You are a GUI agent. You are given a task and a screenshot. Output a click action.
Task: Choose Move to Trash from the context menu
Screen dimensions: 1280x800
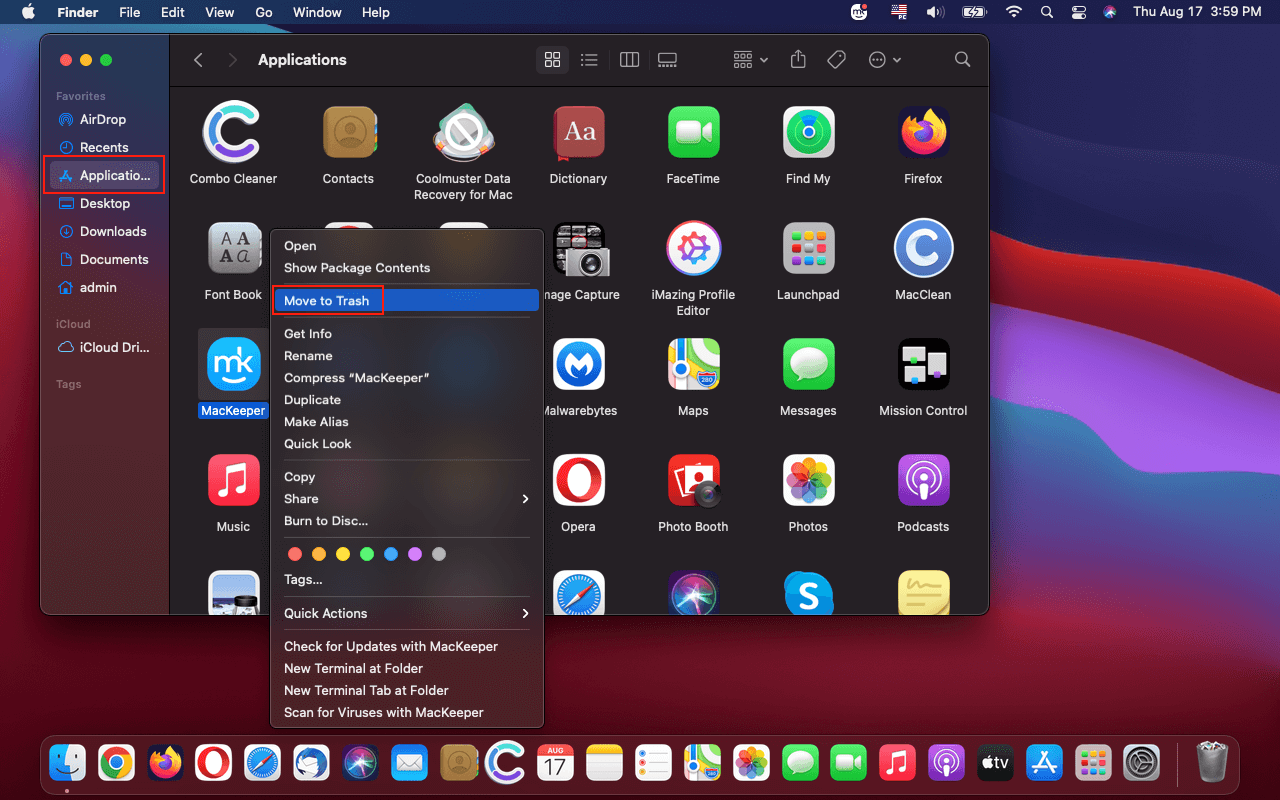coord(327,300)
